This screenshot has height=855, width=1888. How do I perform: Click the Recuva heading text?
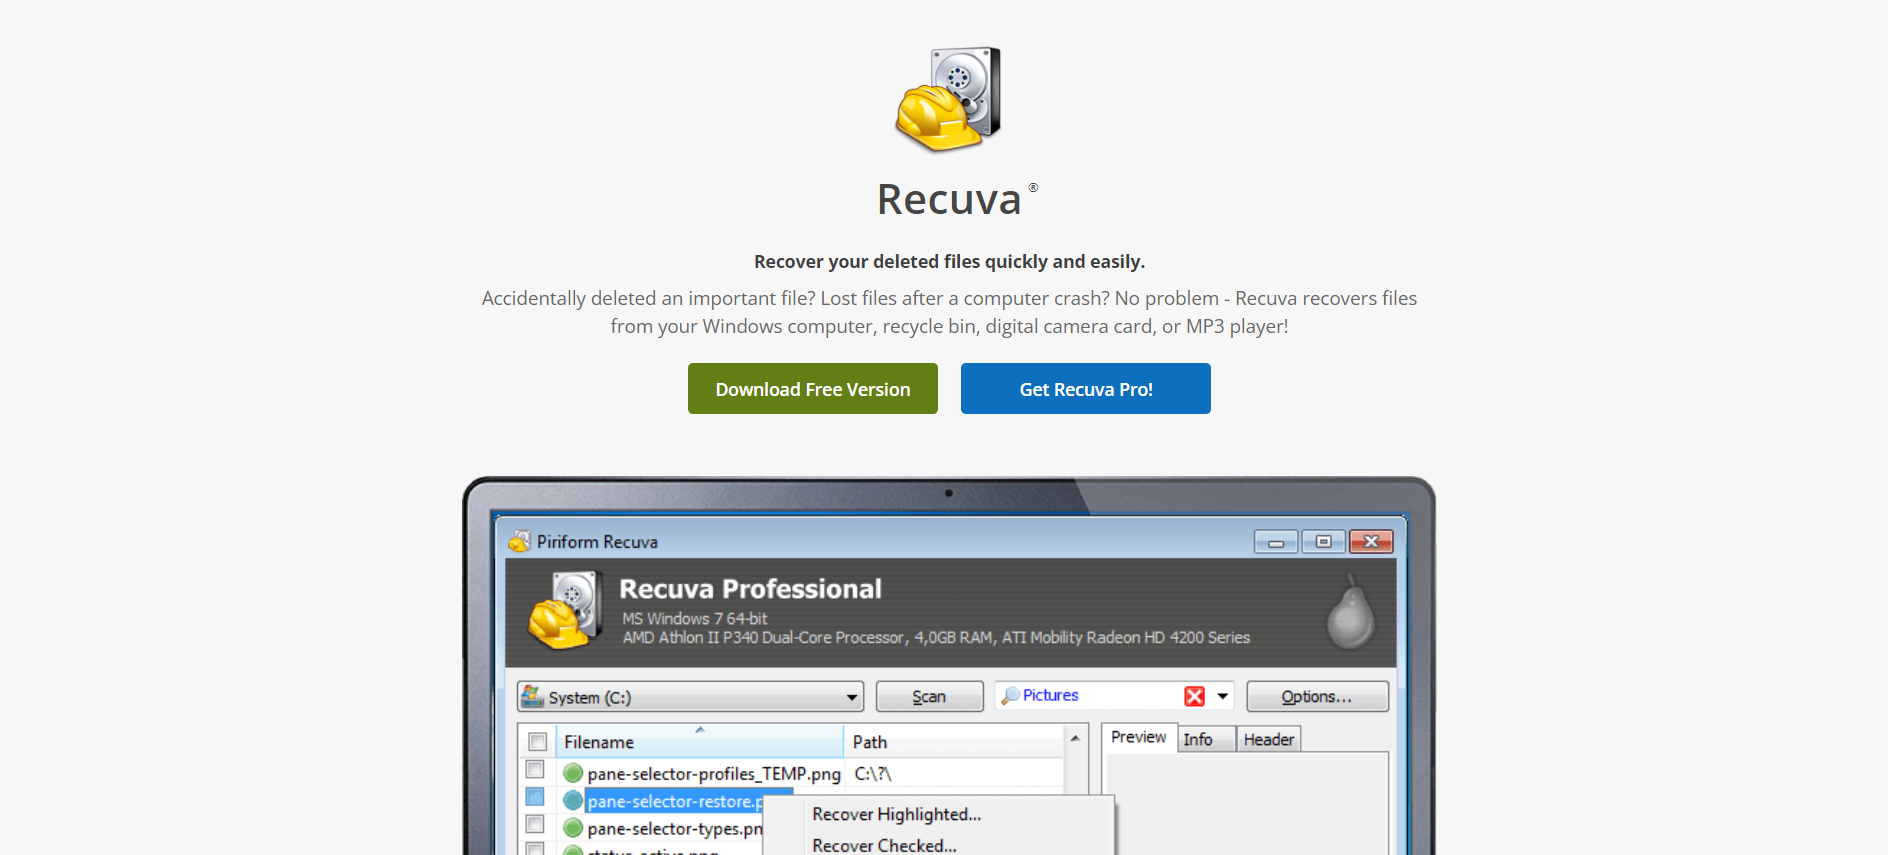coord(949,199)
